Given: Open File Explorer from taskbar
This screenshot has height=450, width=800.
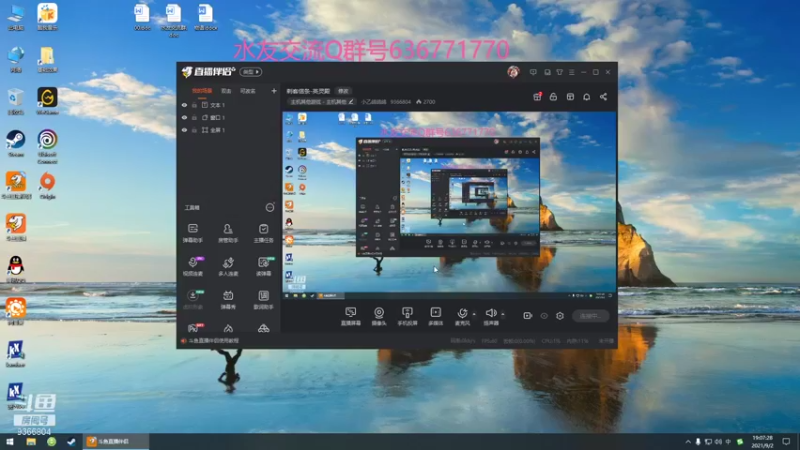Looking at the screenshot, I should (31, 442).
